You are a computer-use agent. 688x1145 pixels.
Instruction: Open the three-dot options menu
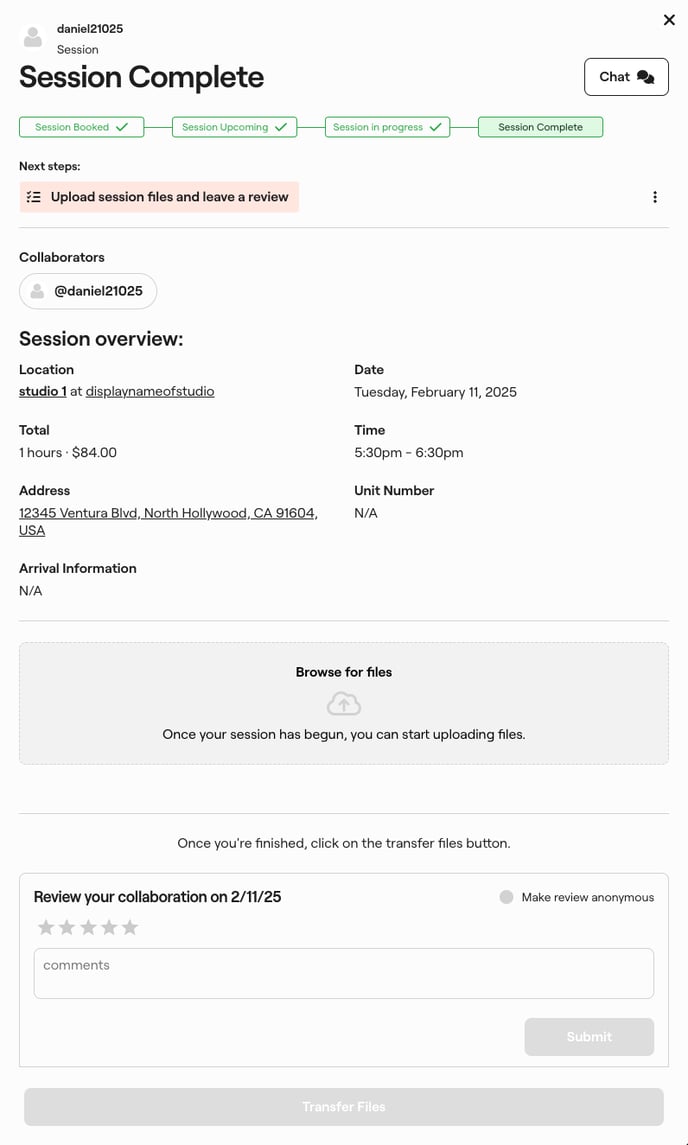pyautogui.click(x=655, y=197)
